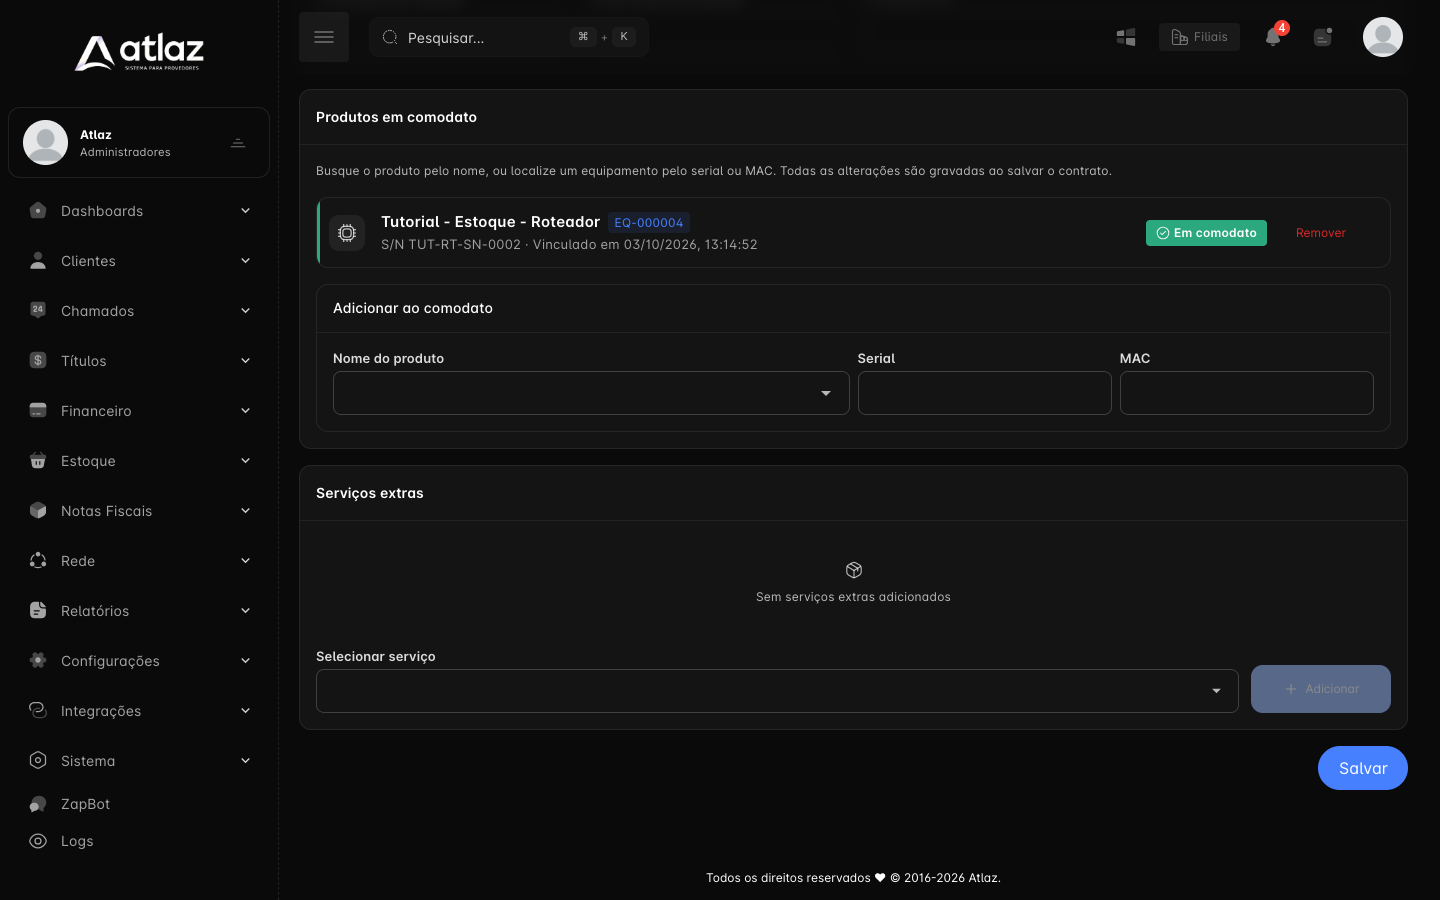Click the Em comodato status badge
This screenshot has width=1440, height=900.
tap(1206, 233)
